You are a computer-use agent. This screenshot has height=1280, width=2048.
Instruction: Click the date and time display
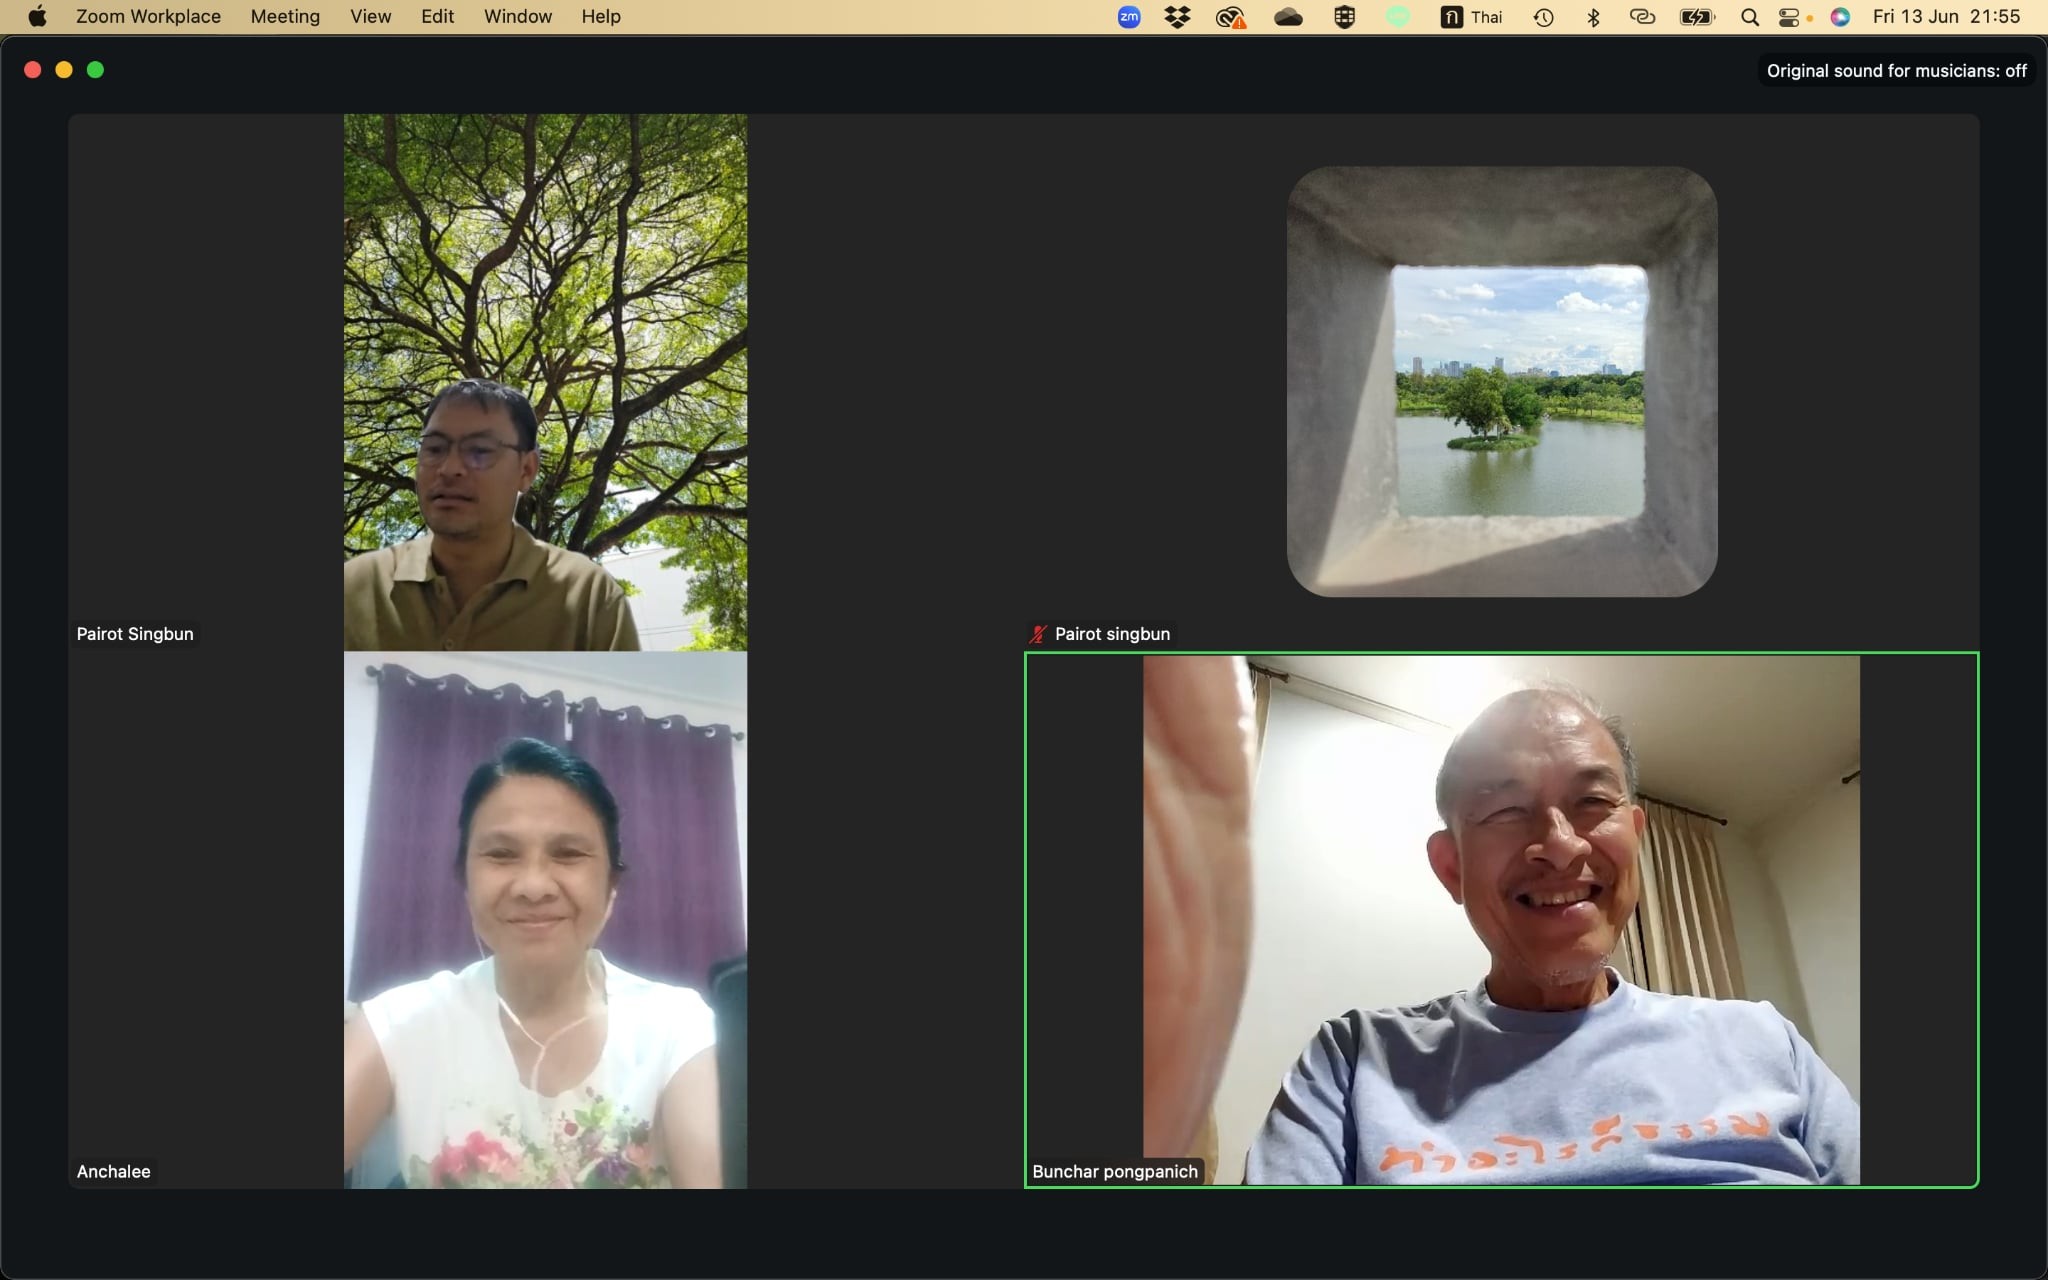tap(1945, 17)
